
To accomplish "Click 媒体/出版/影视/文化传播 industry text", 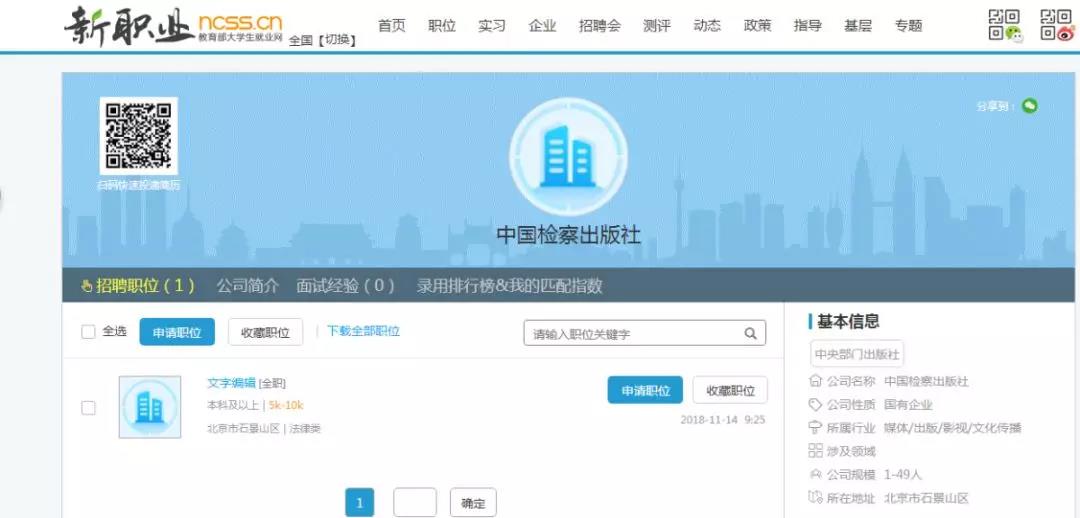I will click(953, 428).
